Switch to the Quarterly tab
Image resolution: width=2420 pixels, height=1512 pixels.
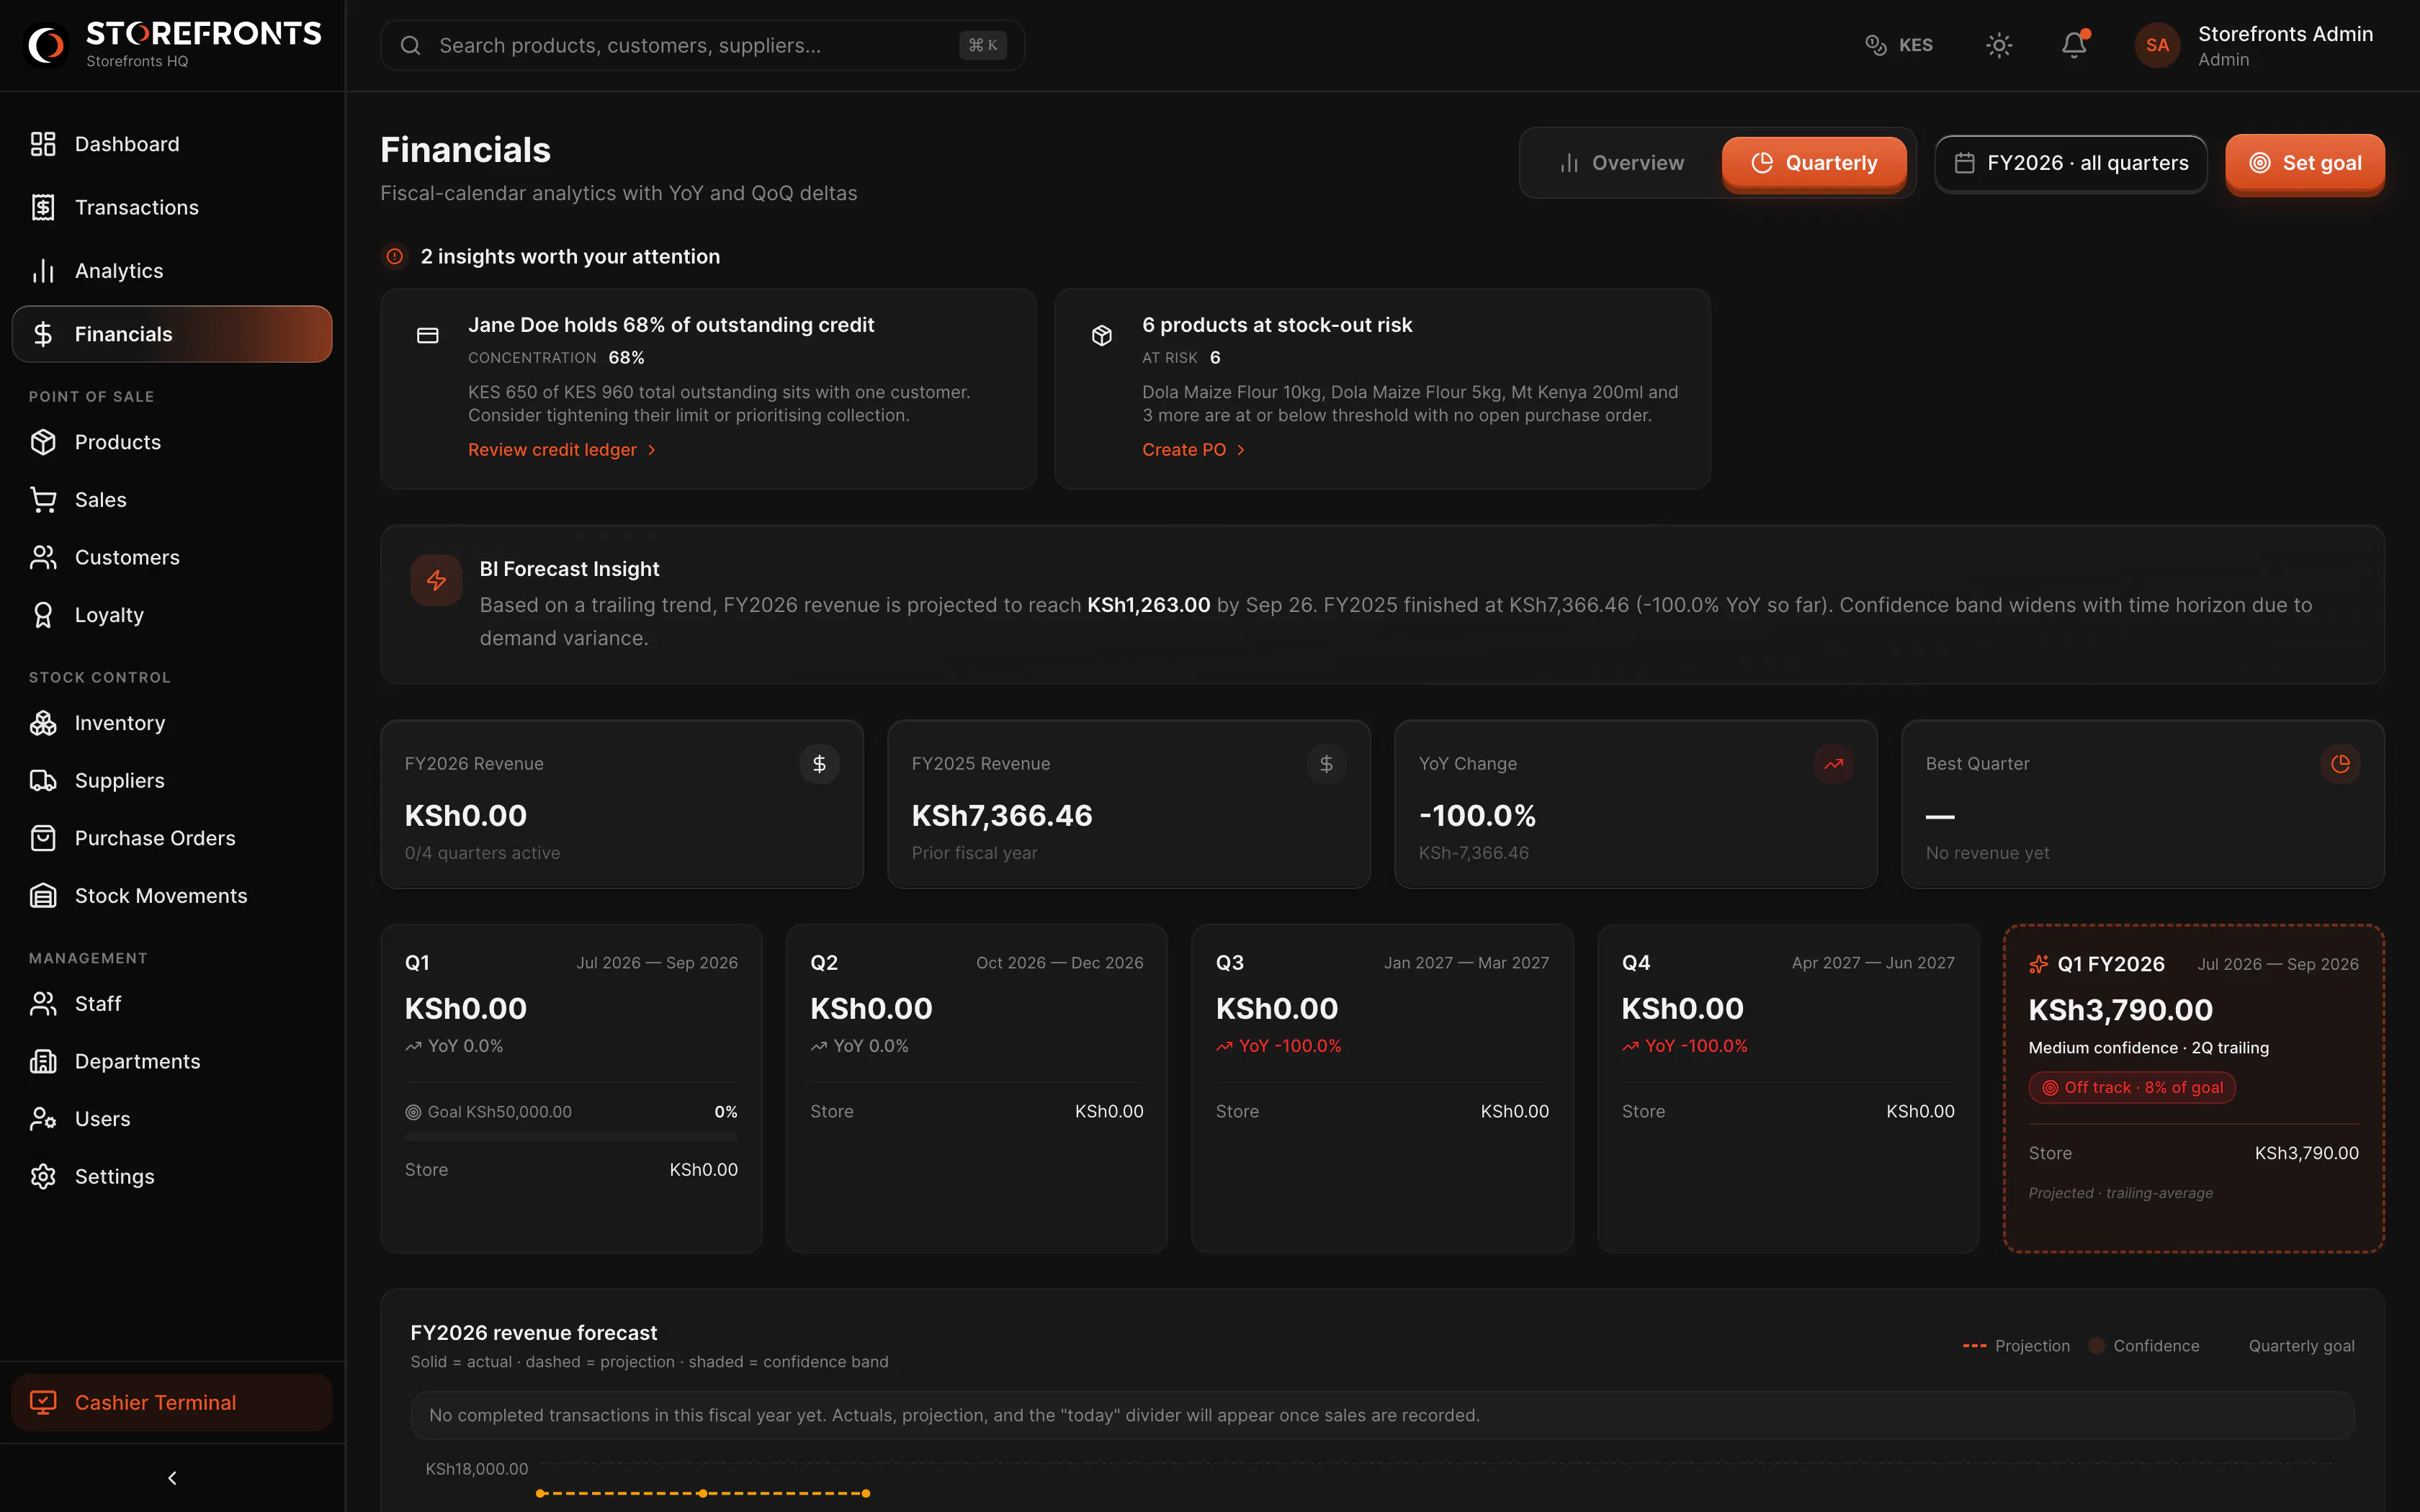(x=1814, y=163)
